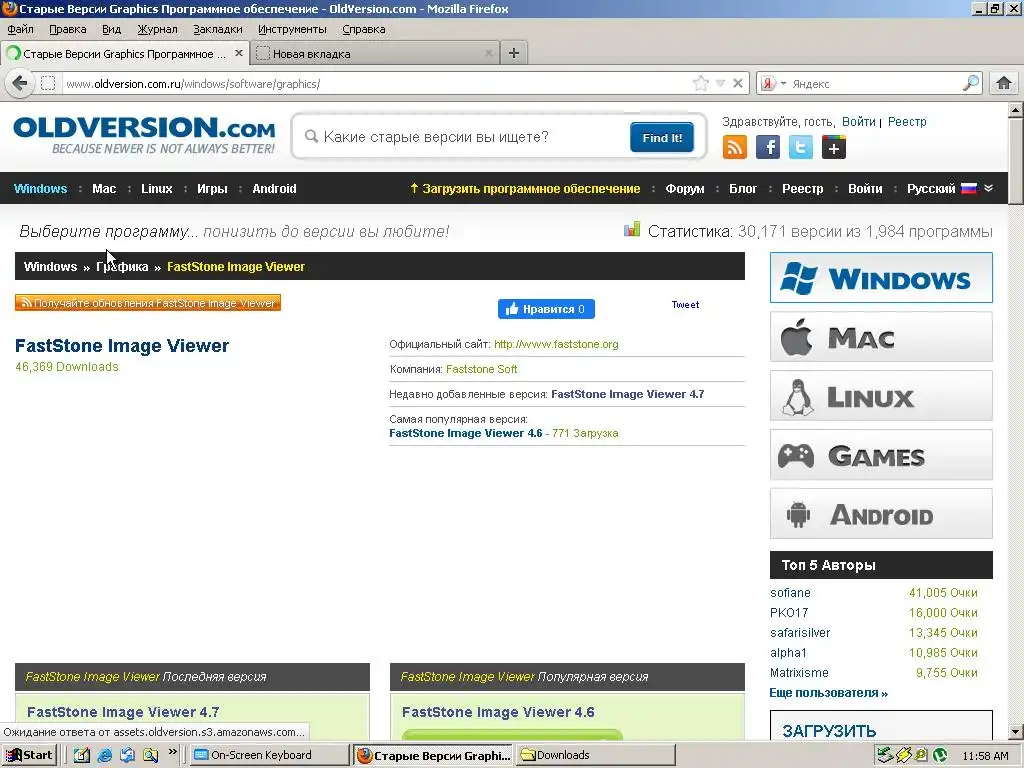Click page scrollbar down arrow
Viewport: 1024px width, 768px height.
(1016, 732)
